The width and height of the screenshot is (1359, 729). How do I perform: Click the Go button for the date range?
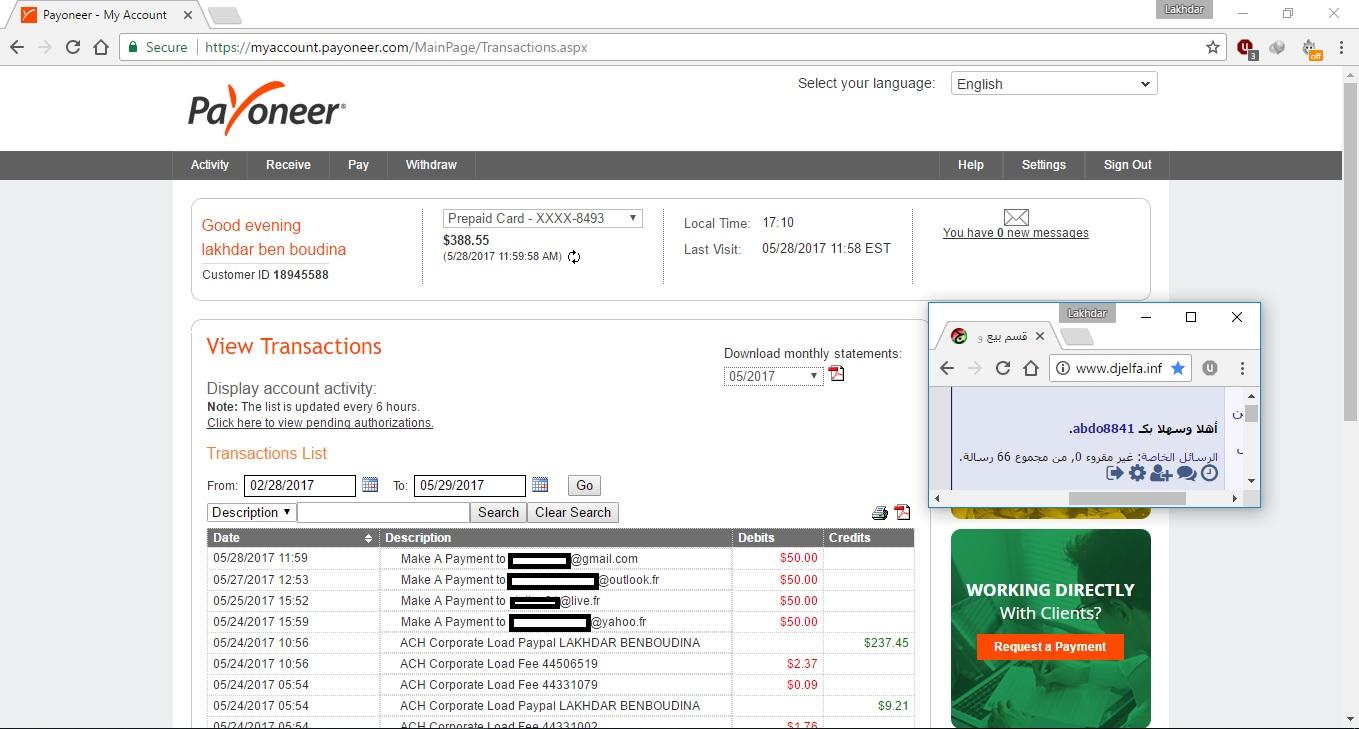click(x=585, y=485)
